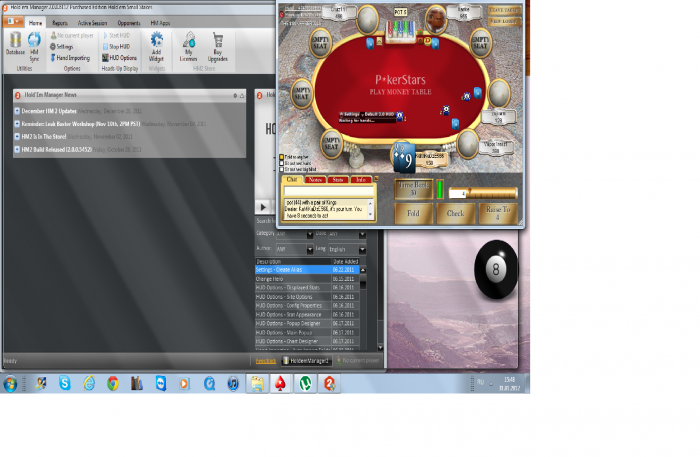
Task: Click the hero's hole cards at the table
Action: [404, 158]
